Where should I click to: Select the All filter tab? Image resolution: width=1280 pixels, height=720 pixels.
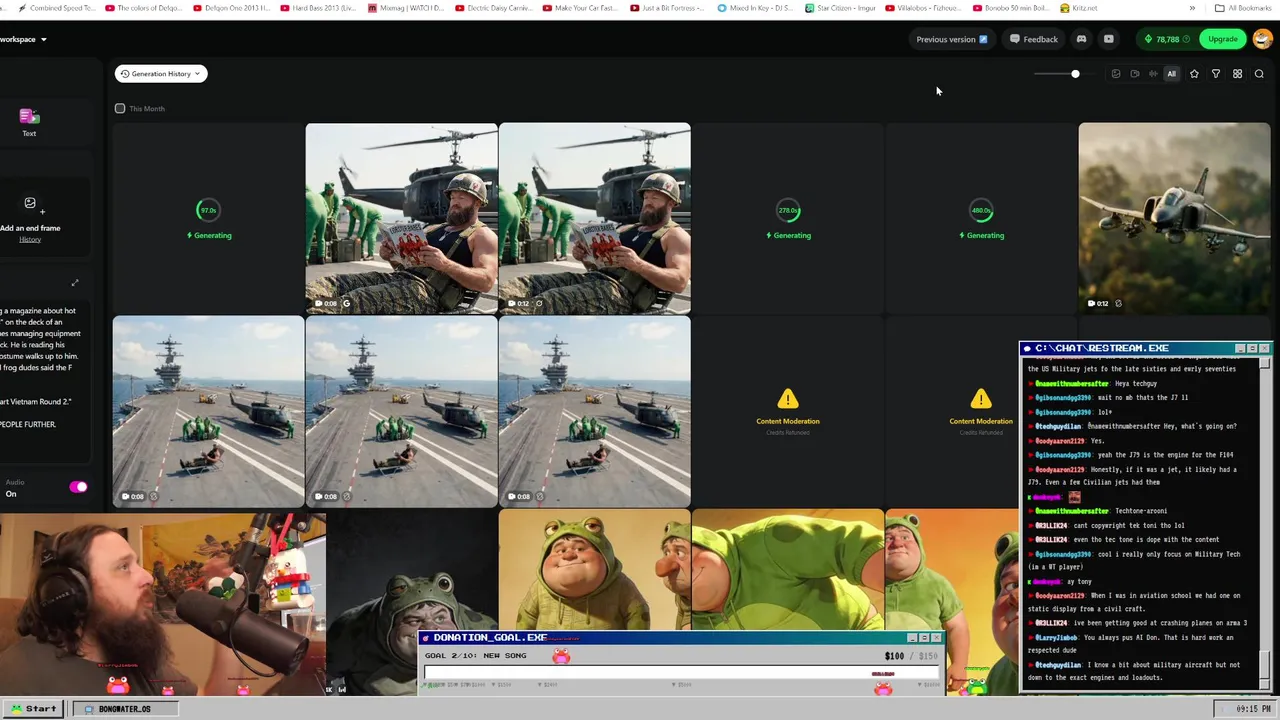pos(1171,74)
